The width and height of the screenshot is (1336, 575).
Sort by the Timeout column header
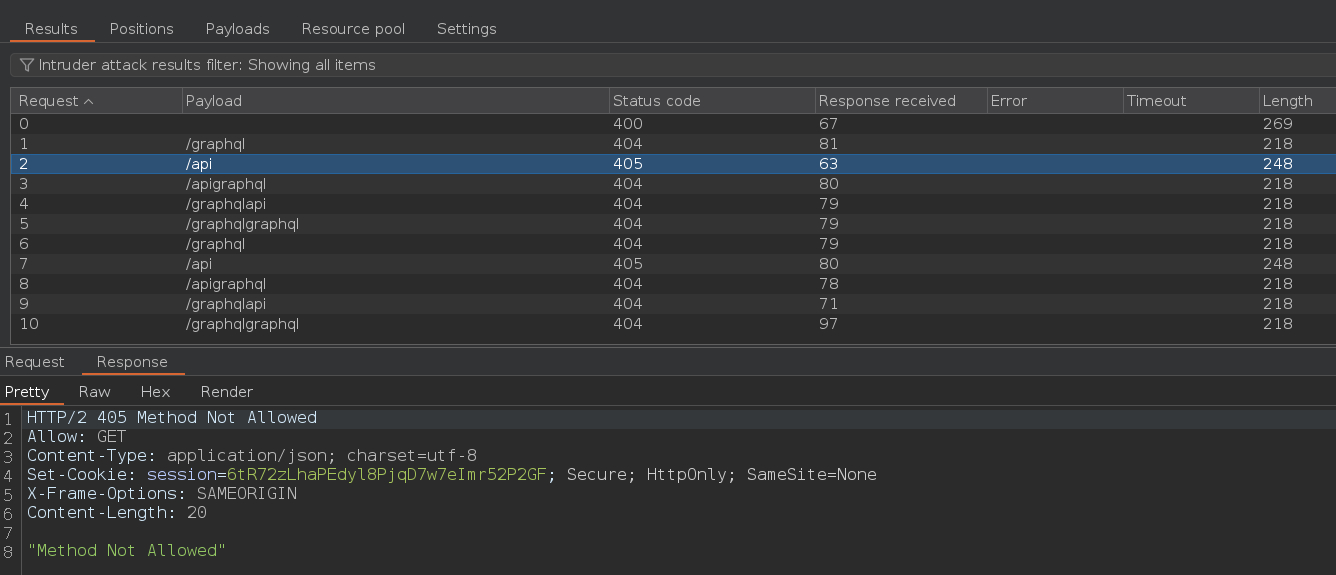[x=1191, y=101]
